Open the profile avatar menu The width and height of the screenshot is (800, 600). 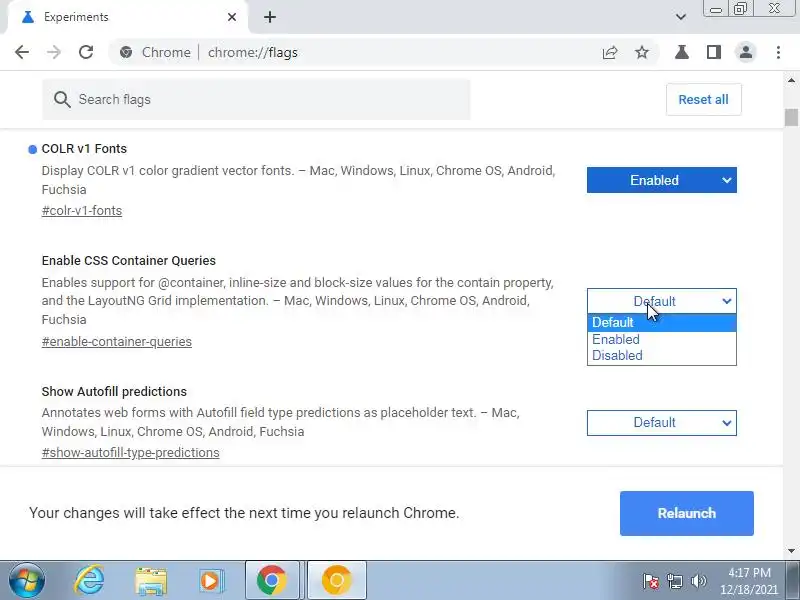pyautogui.click(x=746, y=52)
